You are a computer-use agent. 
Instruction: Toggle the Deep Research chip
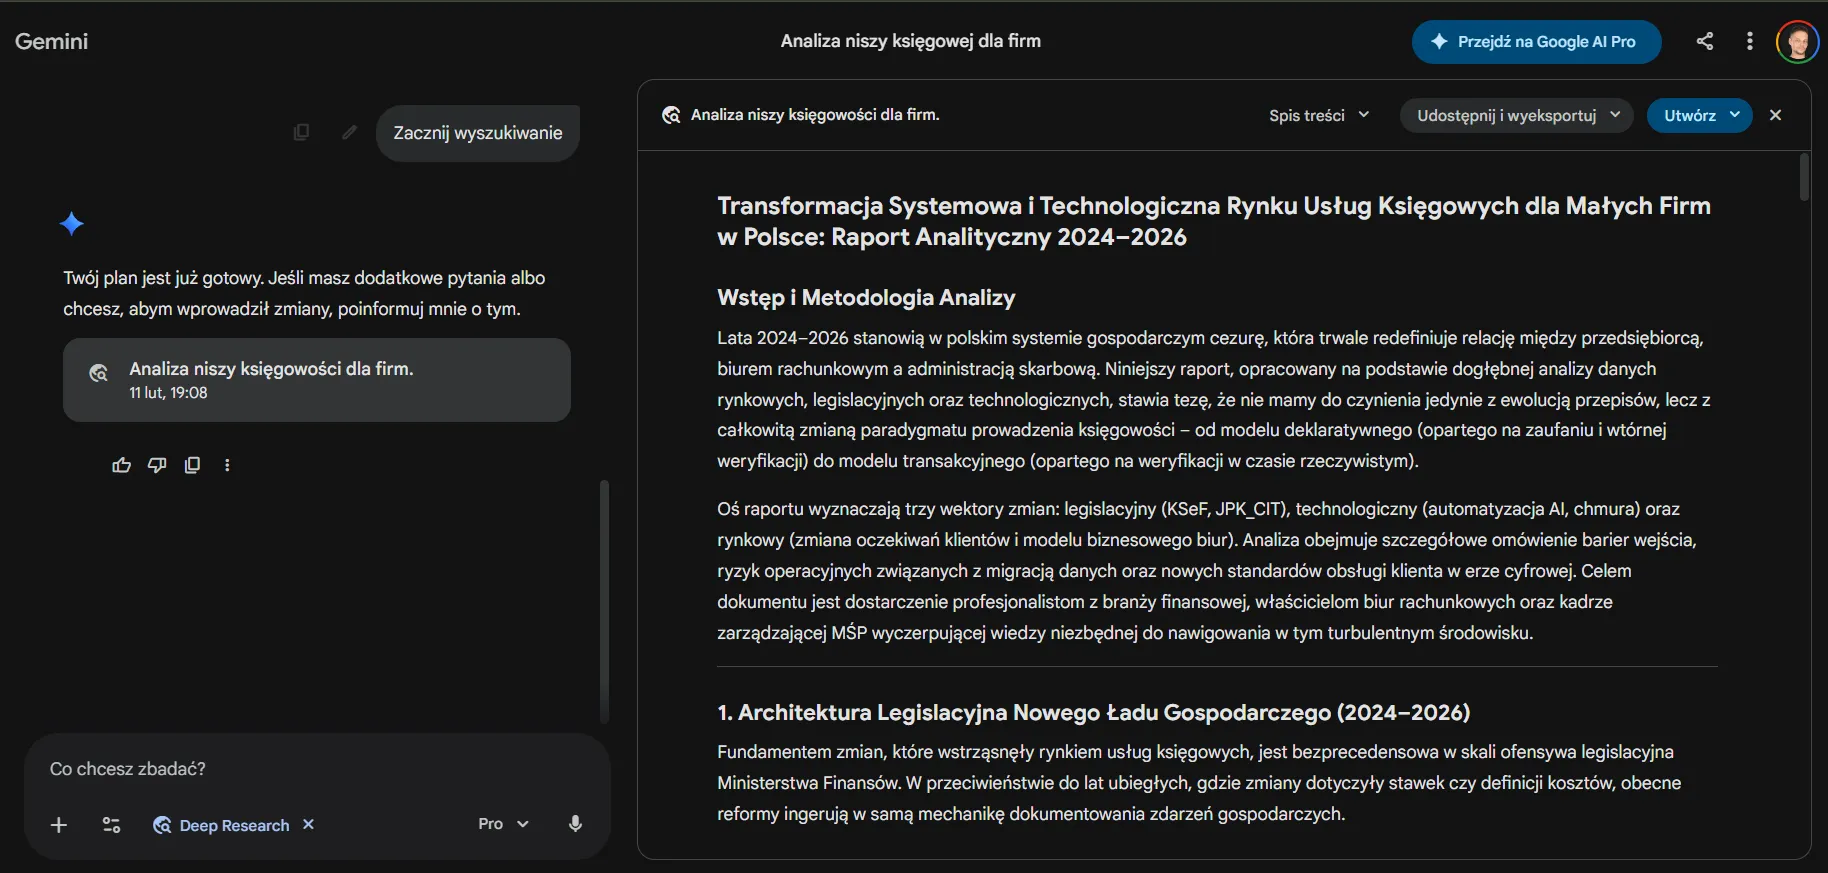point(222,825)
